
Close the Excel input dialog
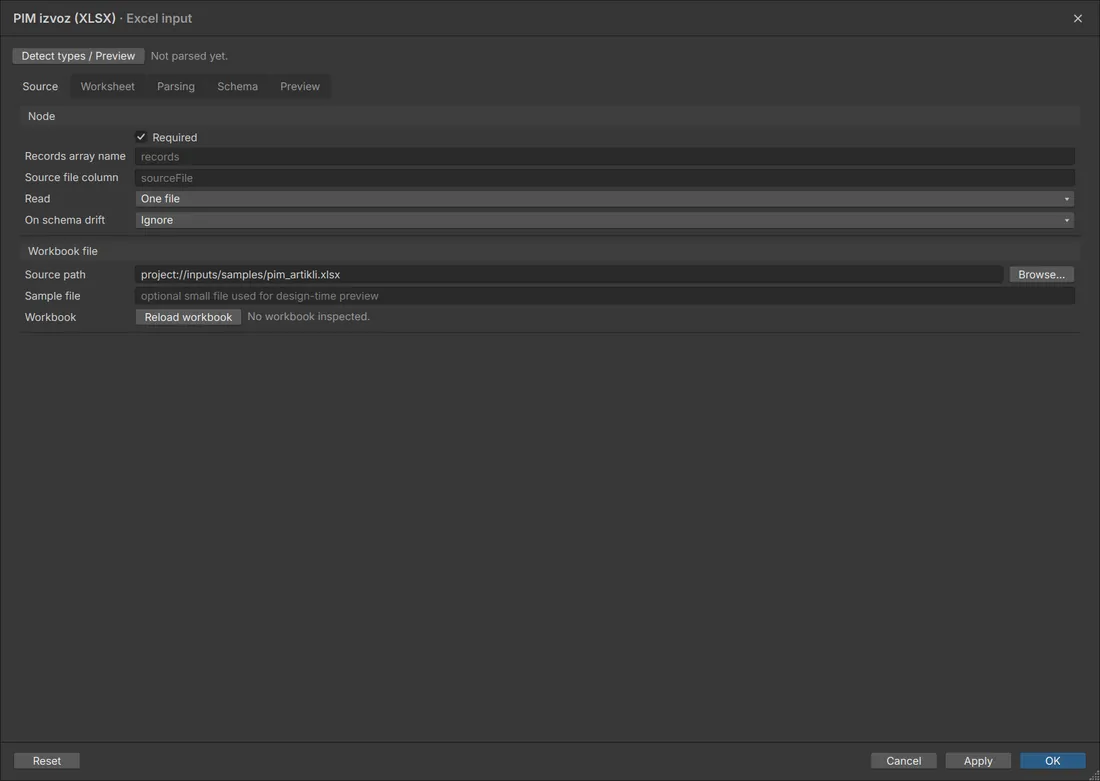click(x=1078, y=18)
